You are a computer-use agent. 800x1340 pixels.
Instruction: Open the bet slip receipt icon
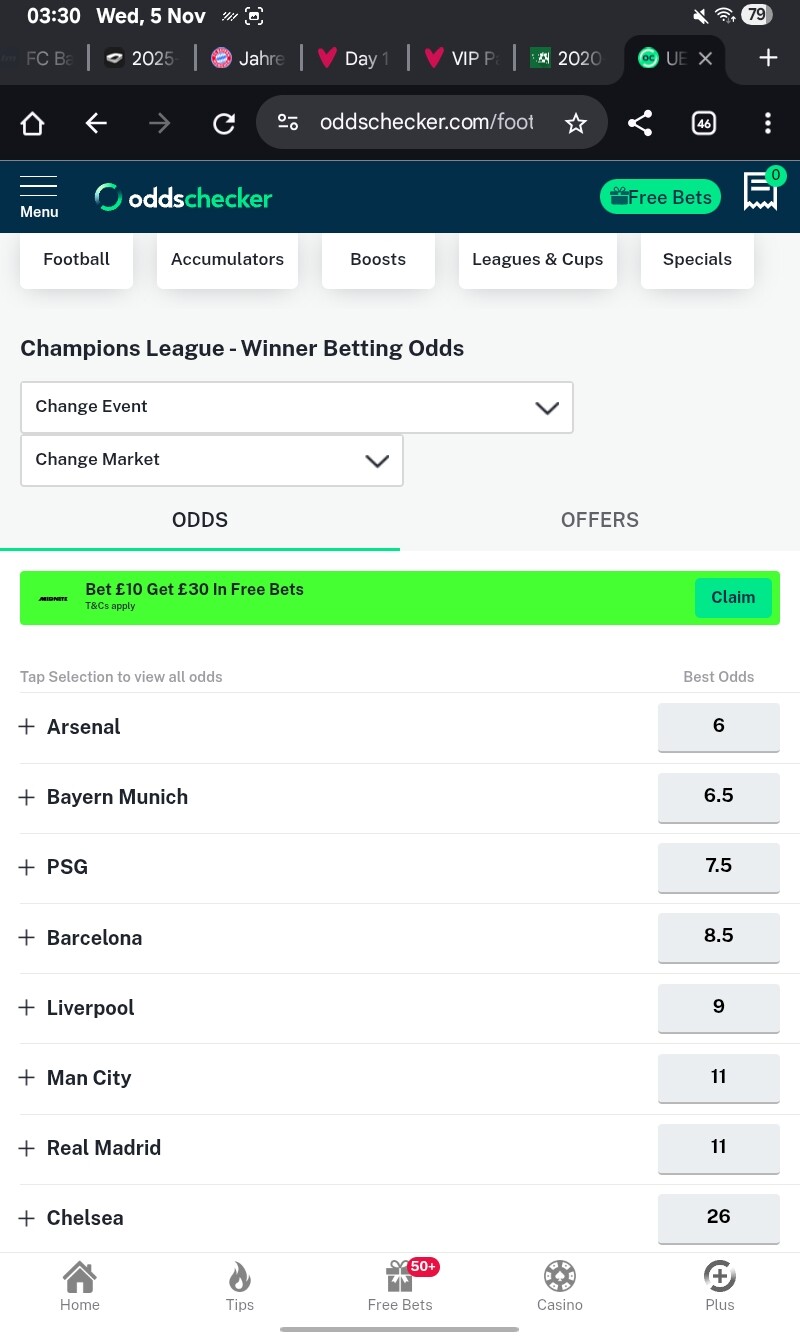[761, 192]
